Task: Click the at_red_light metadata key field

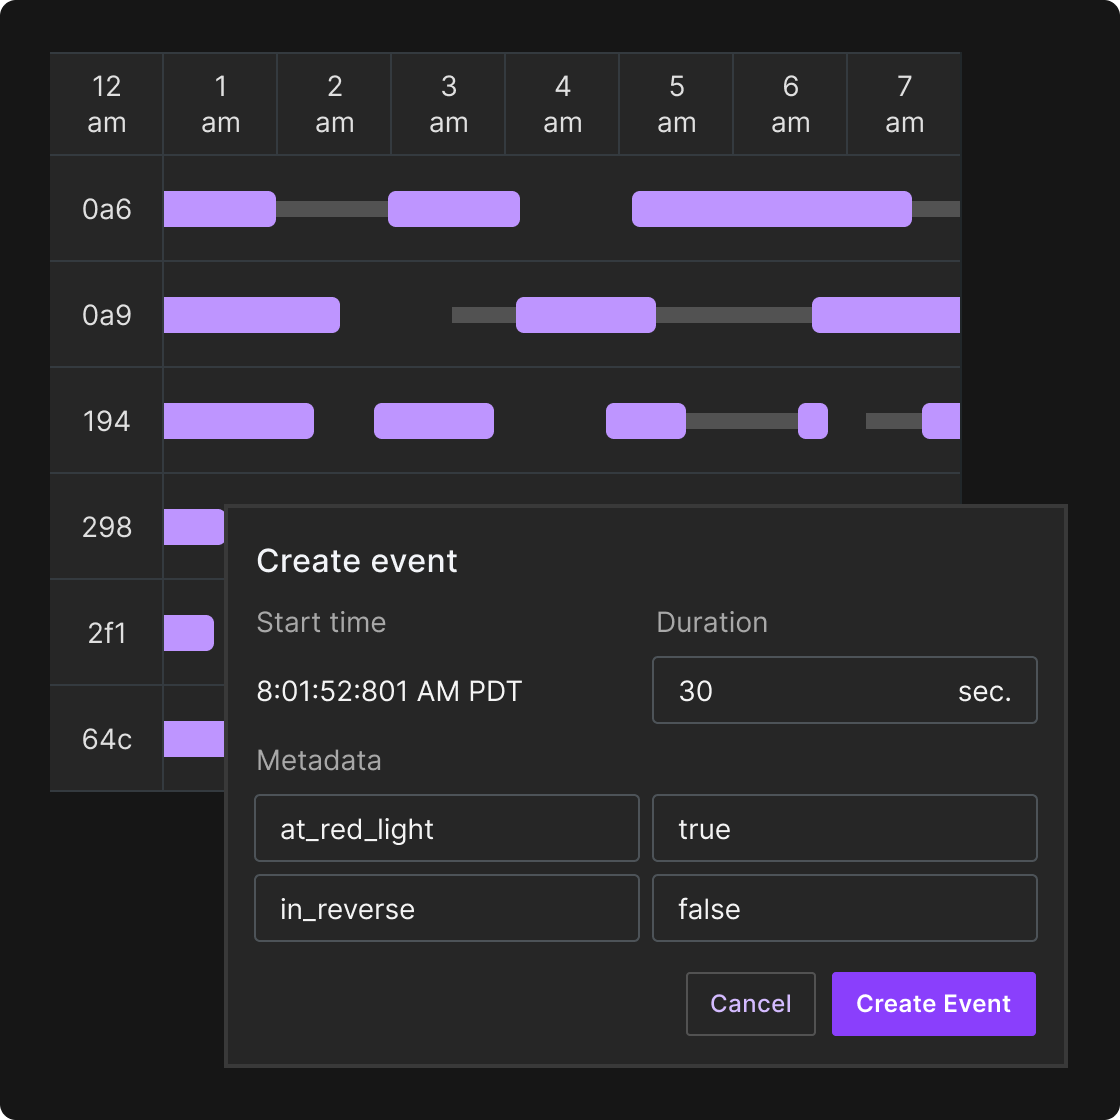Action: (447, 828)
